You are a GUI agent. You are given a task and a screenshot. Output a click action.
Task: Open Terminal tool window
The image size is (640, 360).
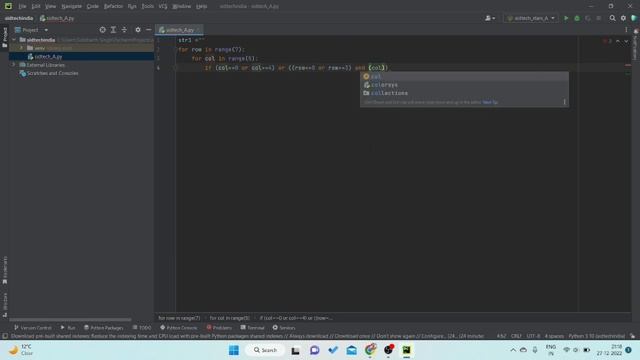tap(253, 328)
